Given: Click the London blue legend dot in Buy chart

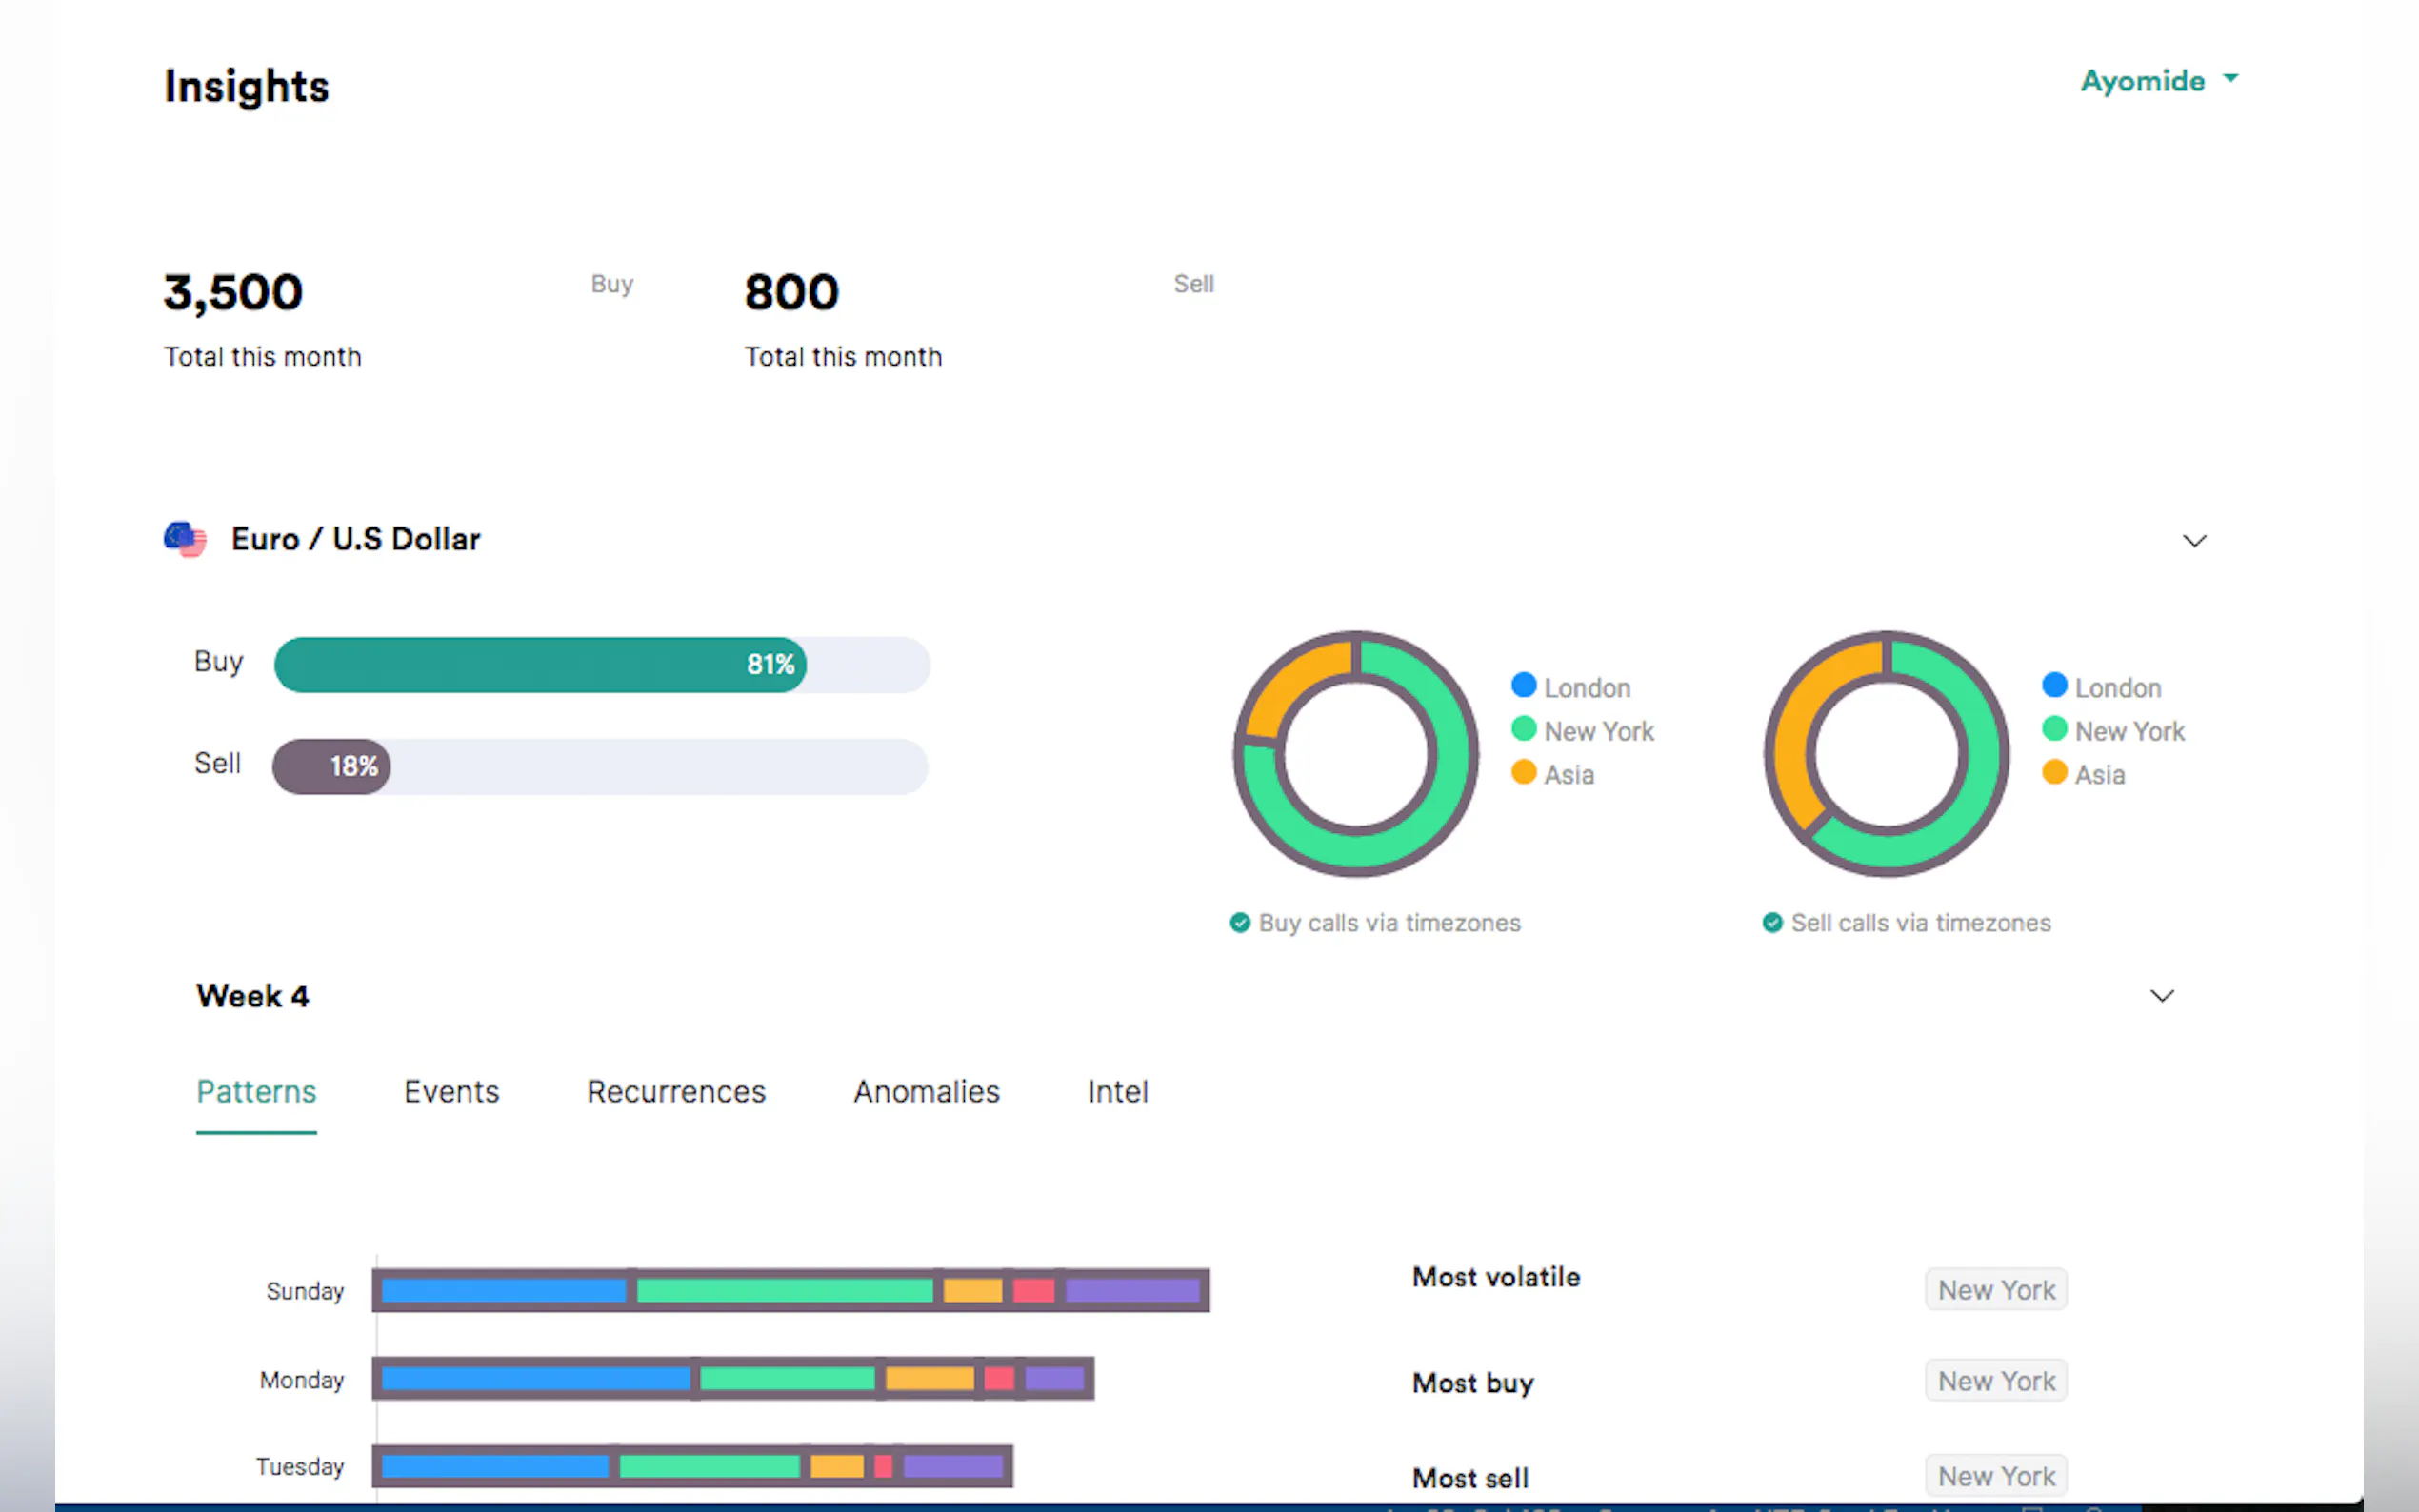Looking at the screenshot, I should [1523, 685].
